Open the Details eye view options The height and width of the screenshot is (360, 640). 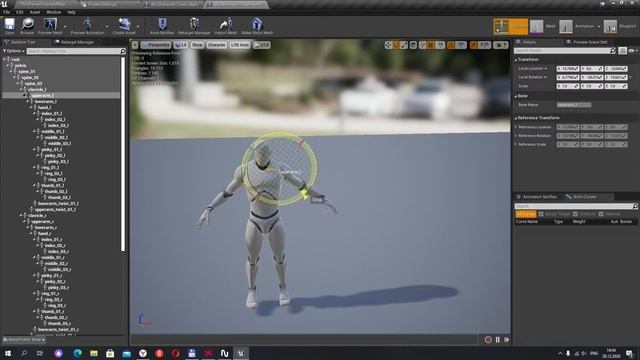633,51
